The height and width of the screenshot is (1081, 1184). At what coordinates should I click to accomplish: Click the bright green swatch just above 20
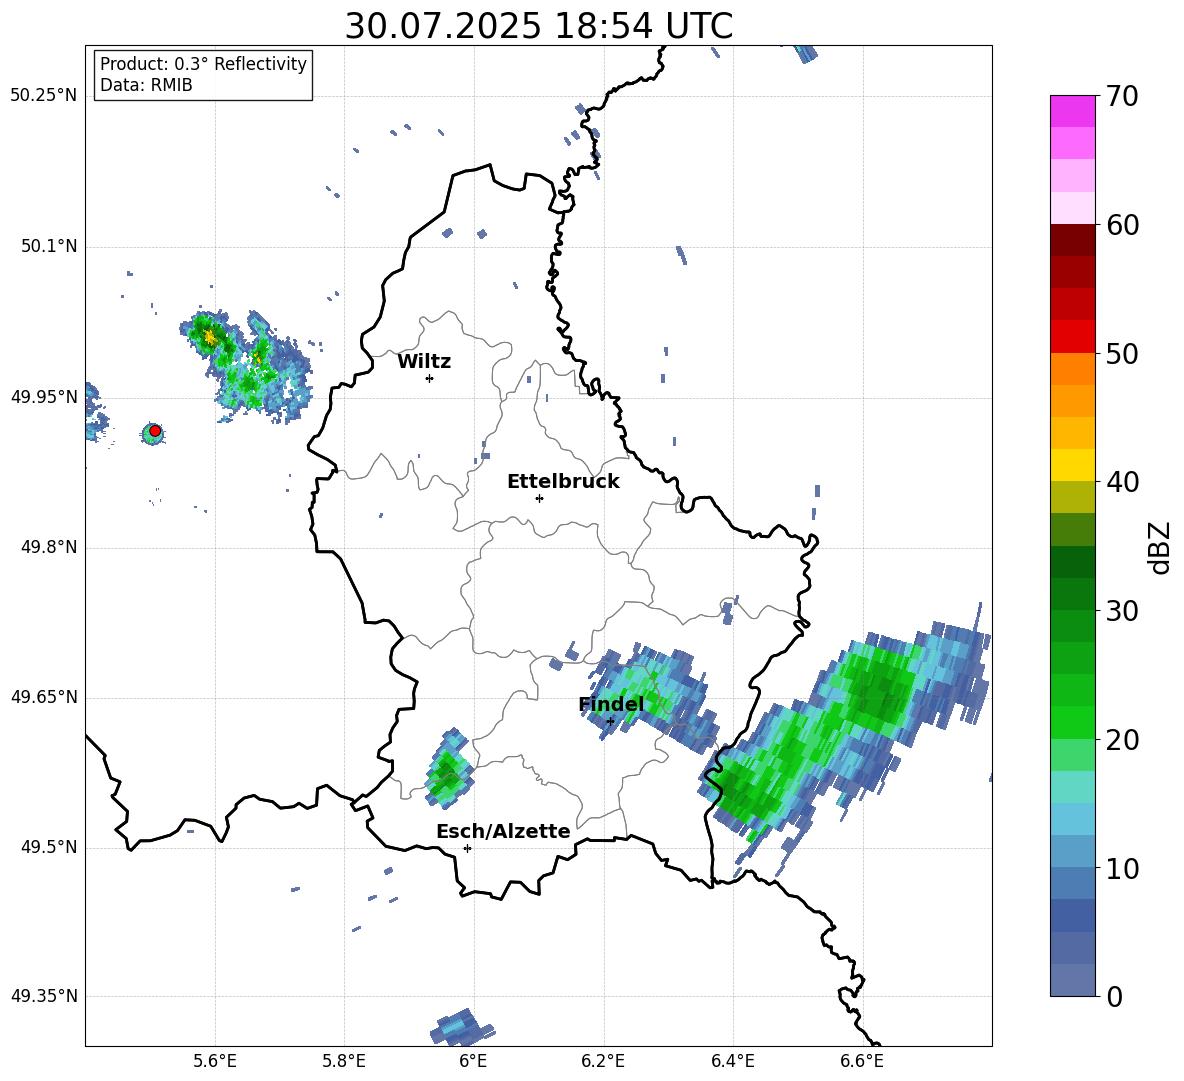pos(1072,723)
